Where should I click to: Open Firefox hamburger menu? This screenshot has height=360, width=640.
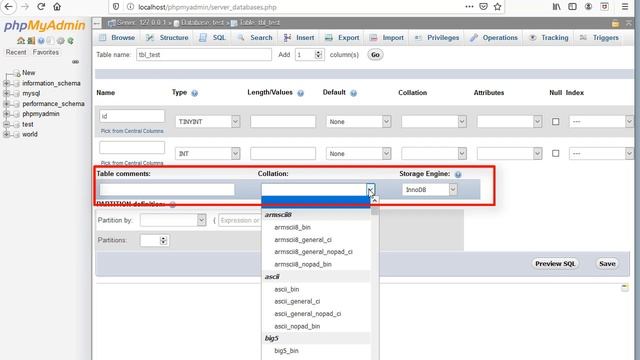pyautogui.click(x=624, y=7)
